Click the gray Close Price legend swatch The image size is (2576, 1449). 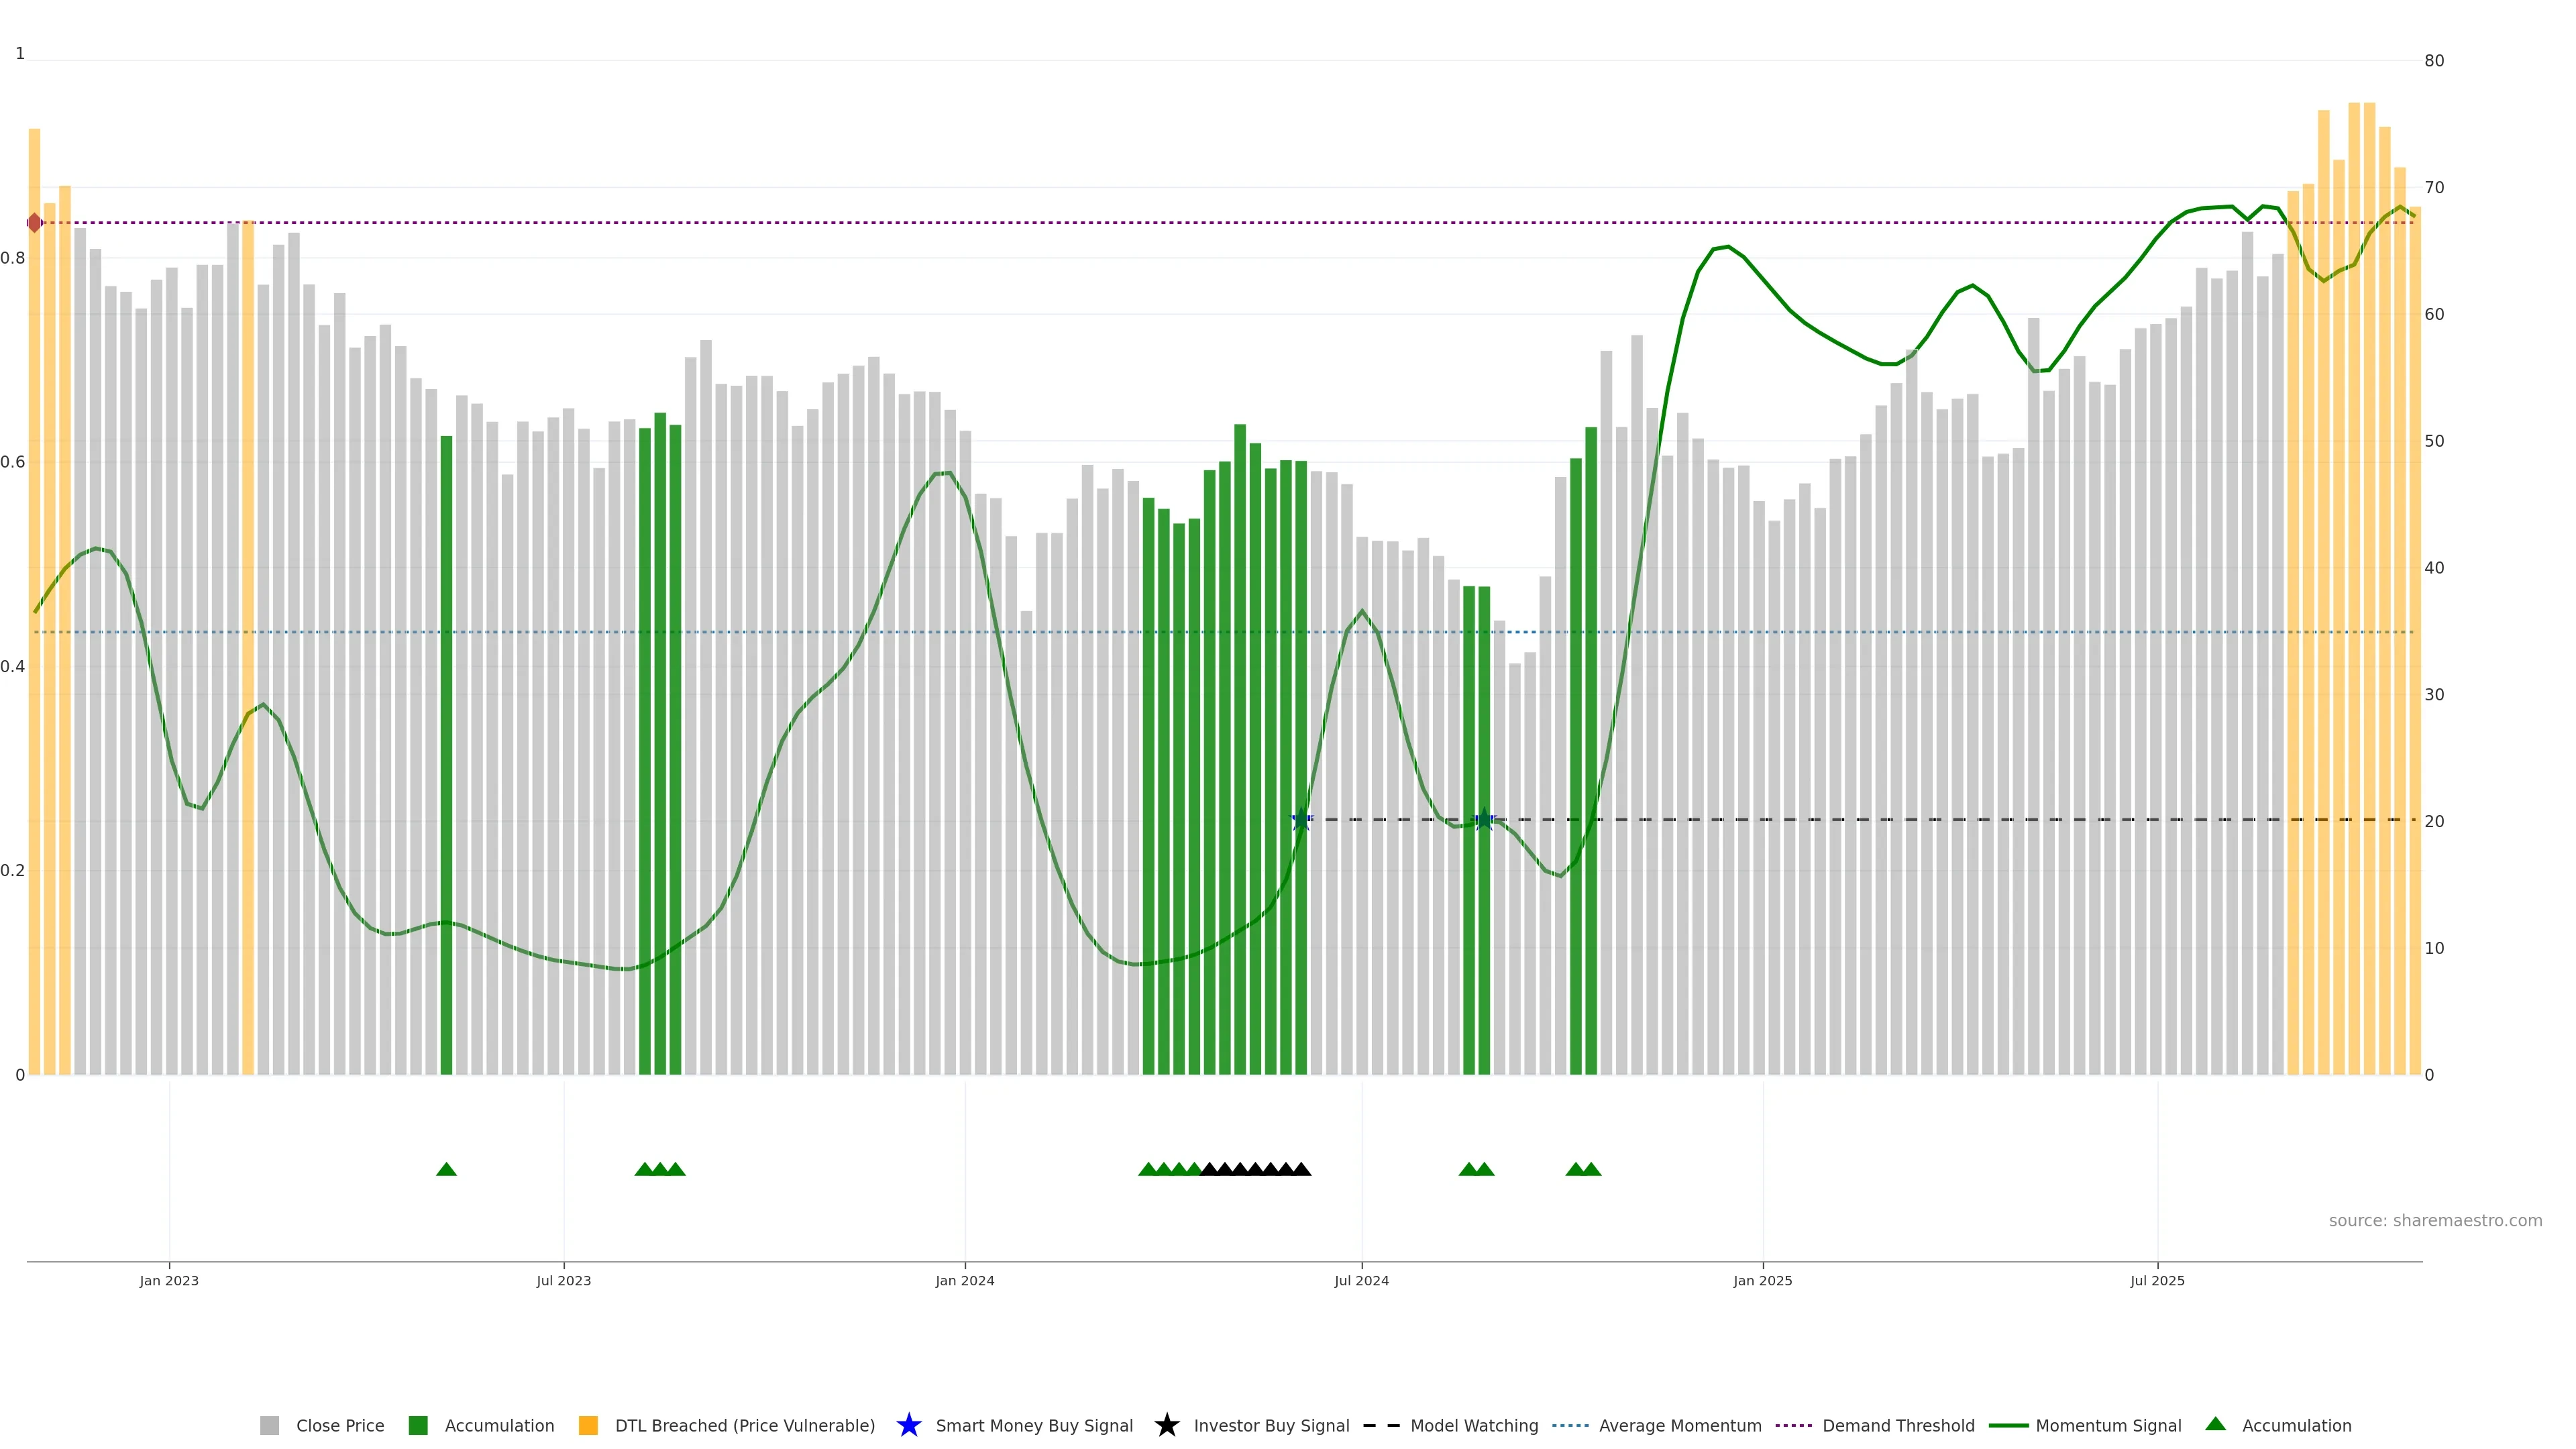coord(269,1426)
